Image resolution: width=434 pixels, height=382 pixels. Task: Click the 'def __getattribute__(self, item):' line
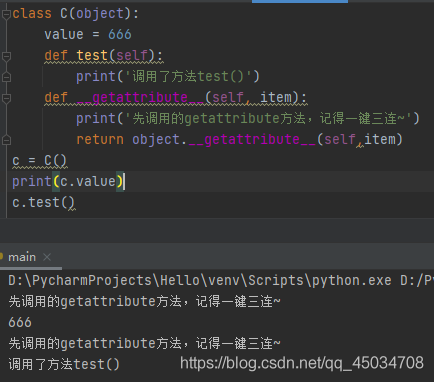click(x=176, y=98)
